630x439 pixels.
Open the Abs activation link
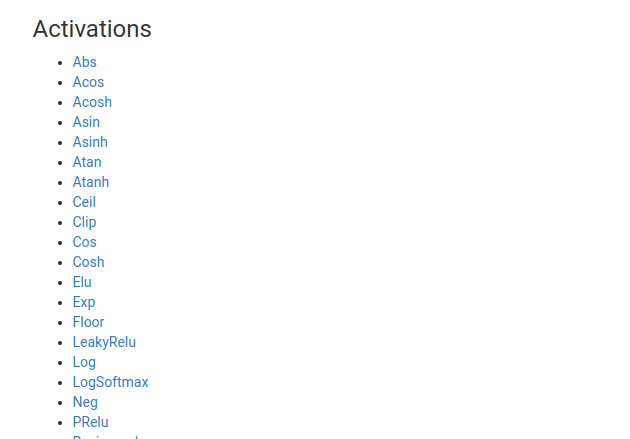point(84,62)
